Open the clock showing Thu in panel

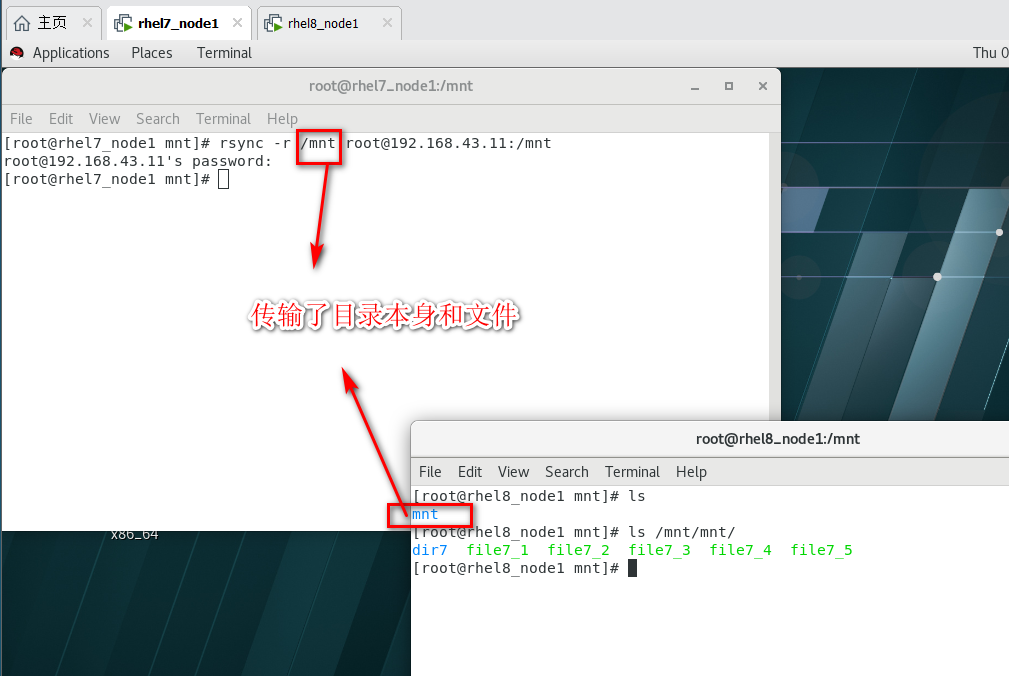point(990,53)
